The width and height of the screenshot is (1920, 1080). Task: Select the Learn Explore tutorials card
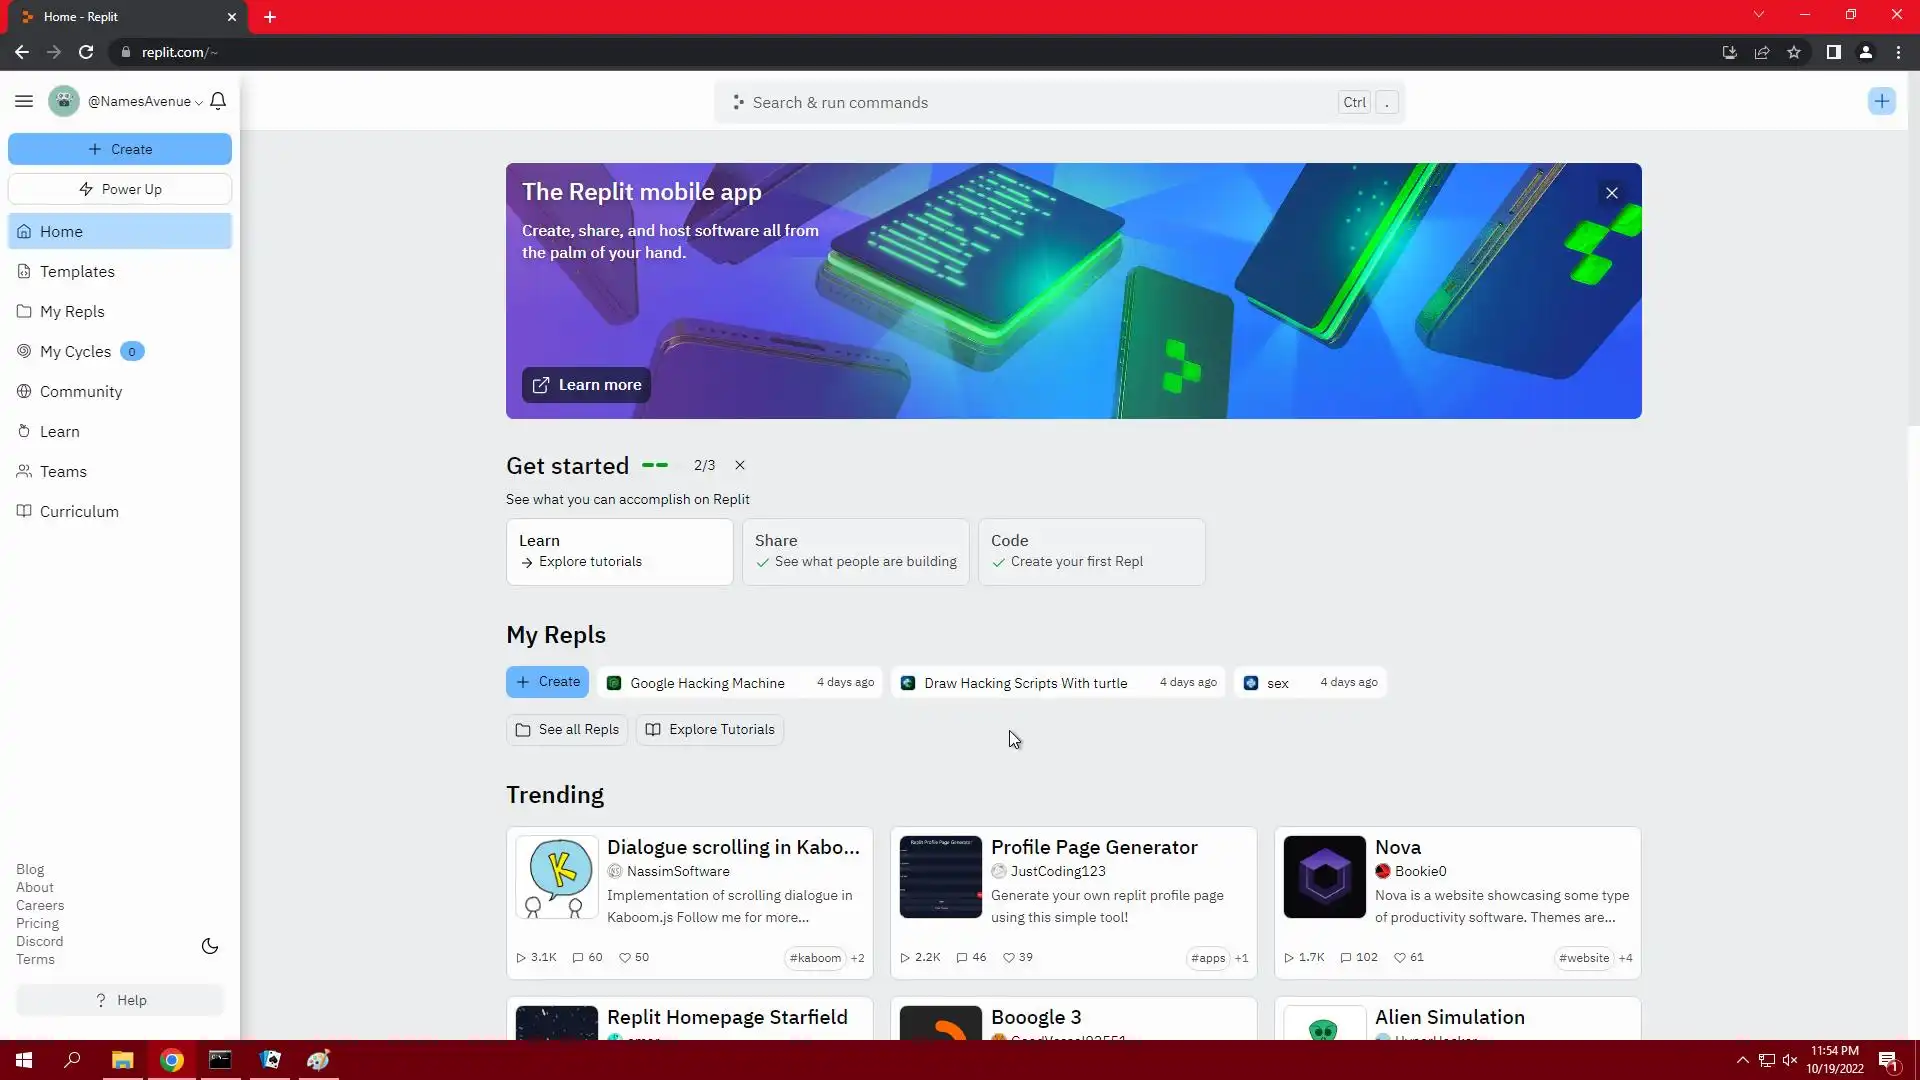pos(619,551)
